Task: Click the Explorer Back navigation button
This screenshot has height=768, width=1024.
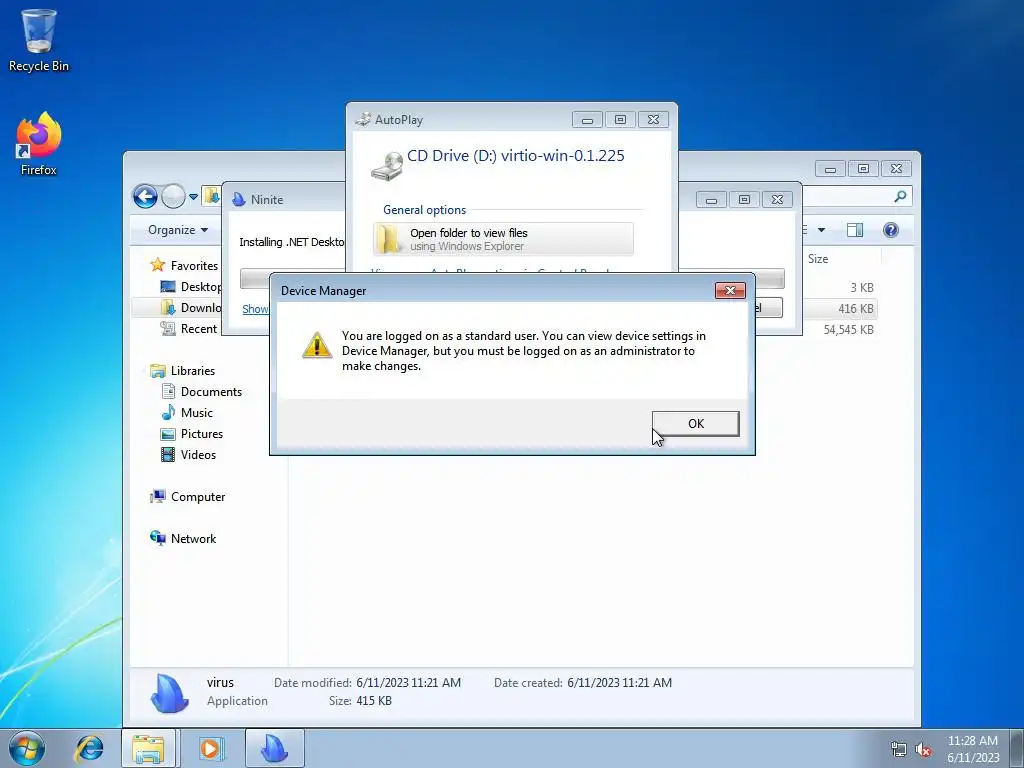Action: point(145,196)
